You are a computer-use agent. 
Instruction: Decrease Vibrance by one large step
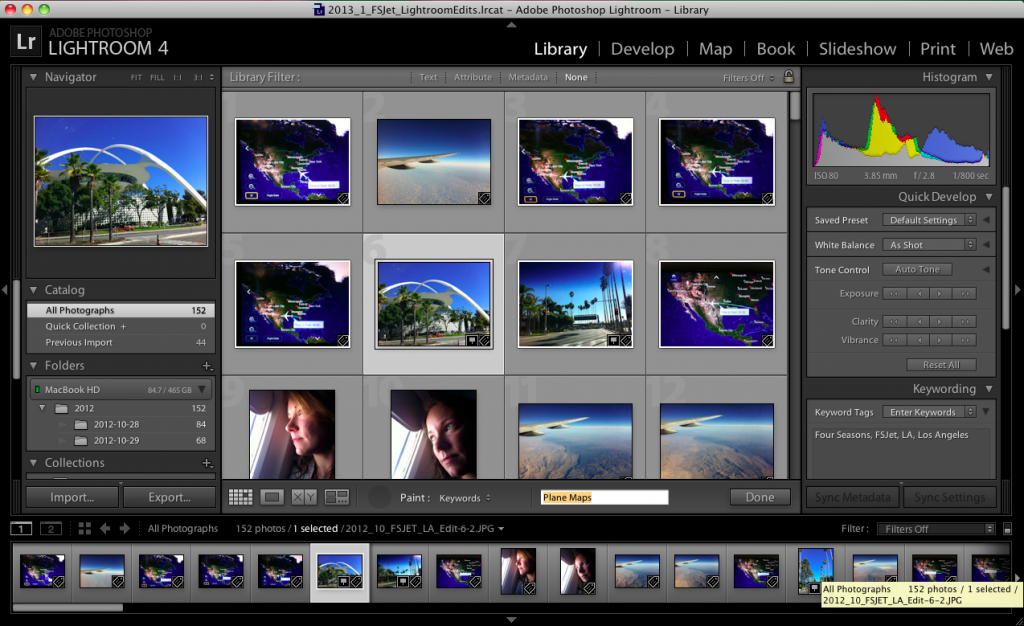point(894,339)
